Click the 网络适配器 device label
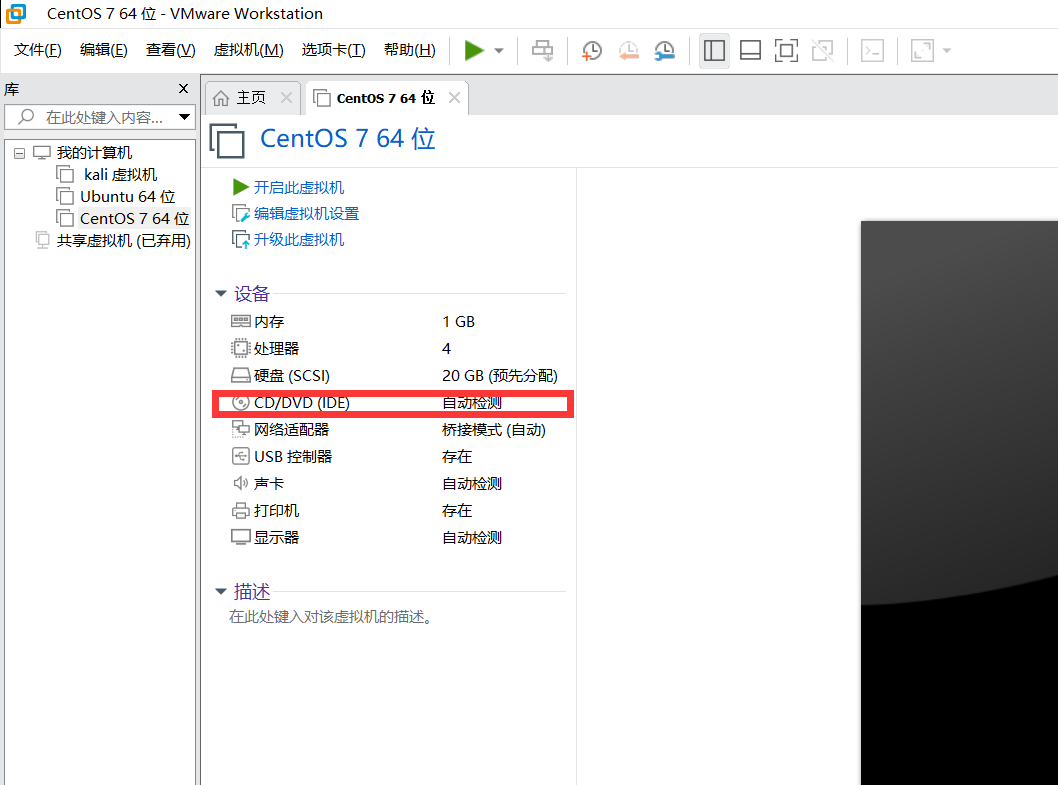The height and width of the screenshot is (785, 1058). [x=291, y=430]
